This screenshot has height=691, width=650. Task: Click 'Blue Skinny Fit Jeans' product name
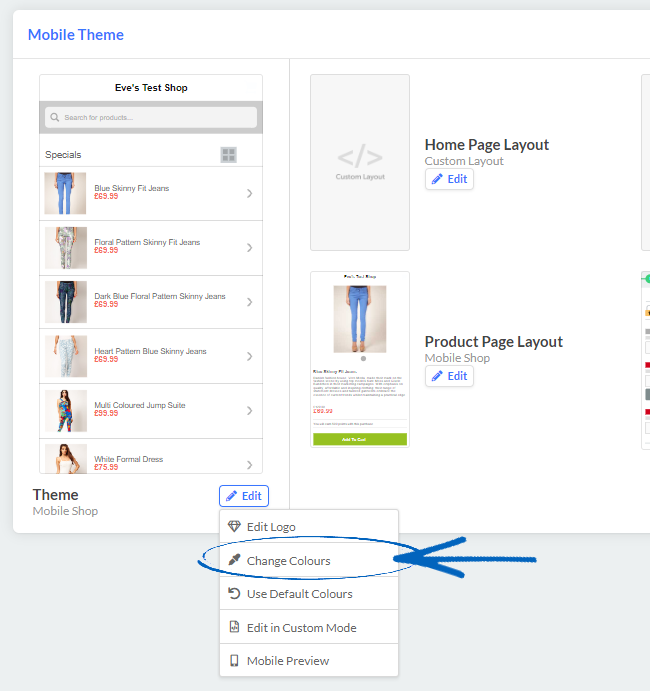pos(131,188)
